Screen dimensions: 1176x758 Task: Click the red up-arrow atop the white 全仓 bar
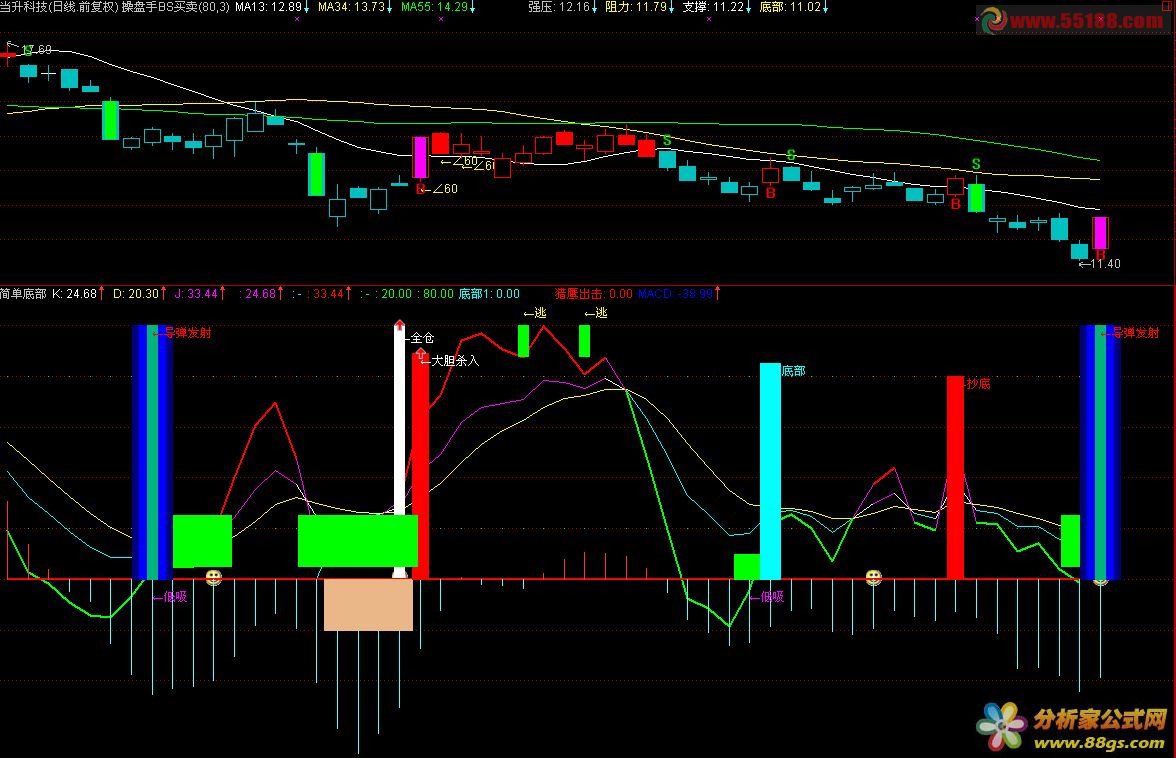coord(400,325)
